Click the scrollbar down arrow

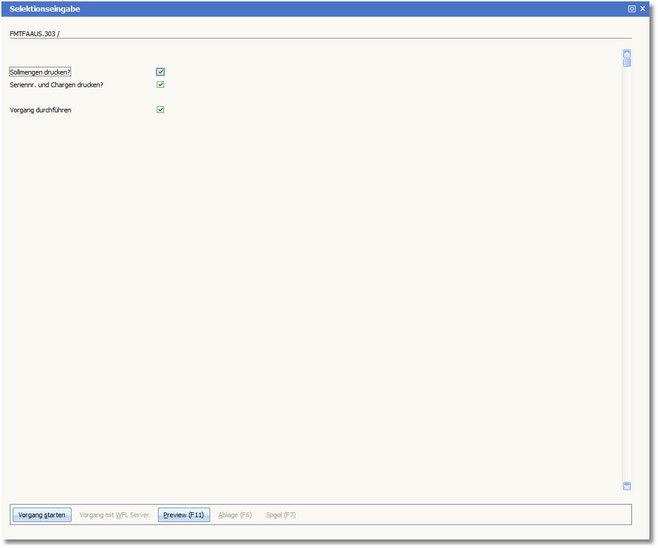(627, 486)
